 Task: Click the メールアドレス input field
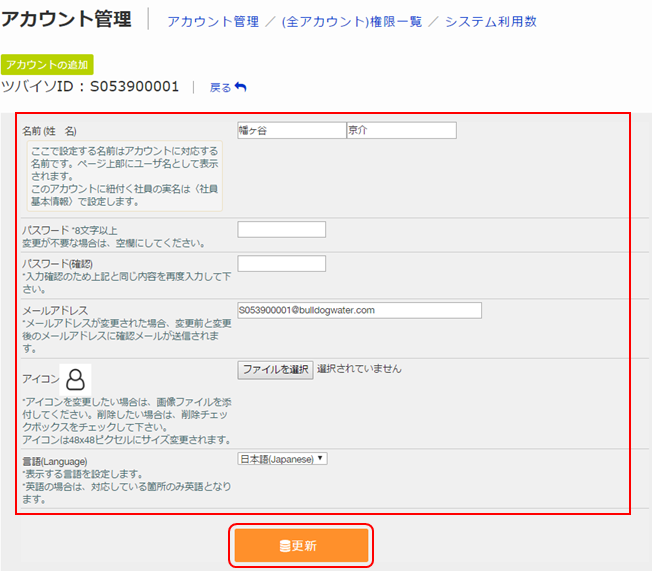pos(359,310)
